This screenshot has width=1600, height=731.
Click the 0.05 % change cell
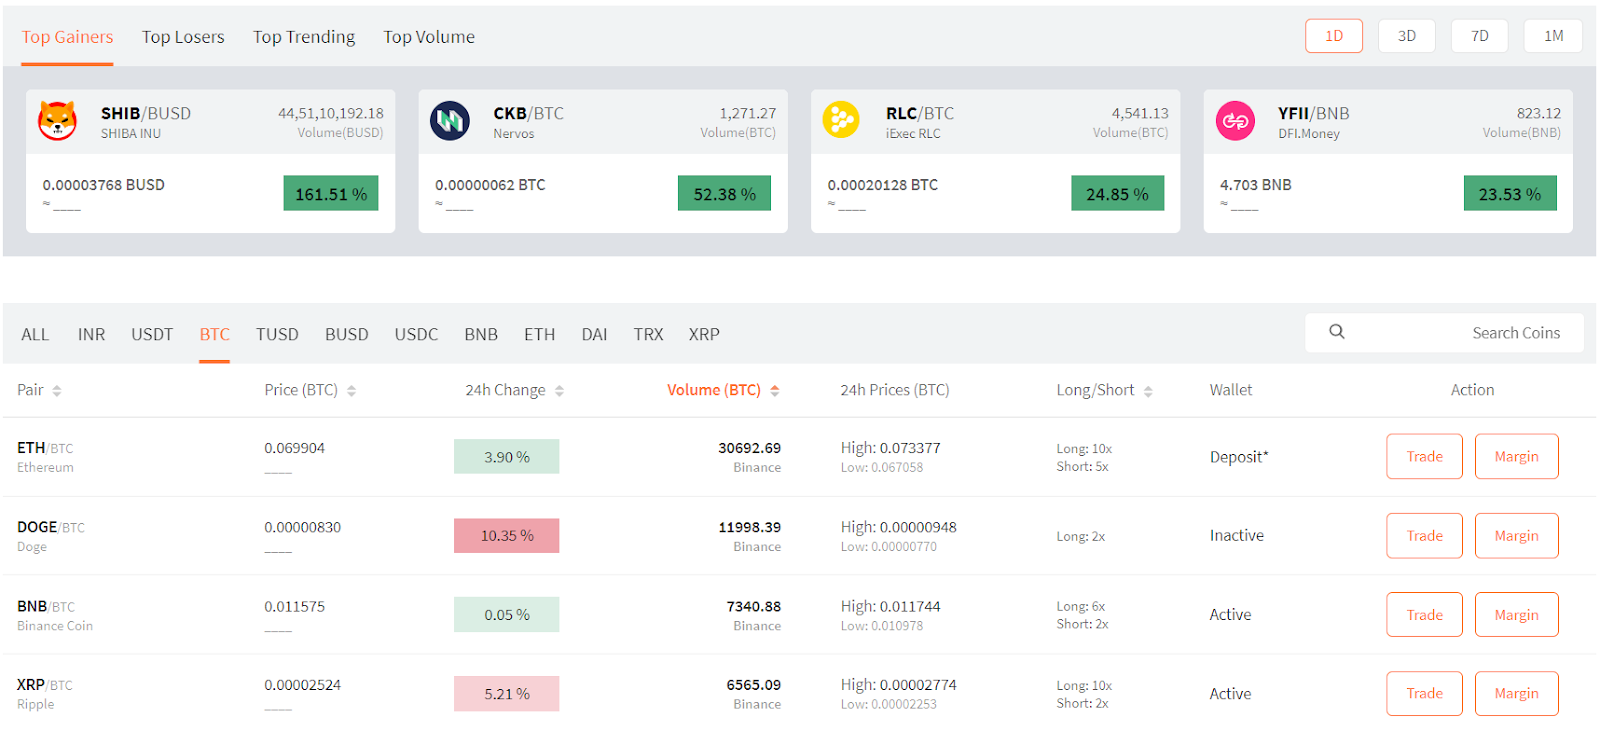tap(506, 615)
